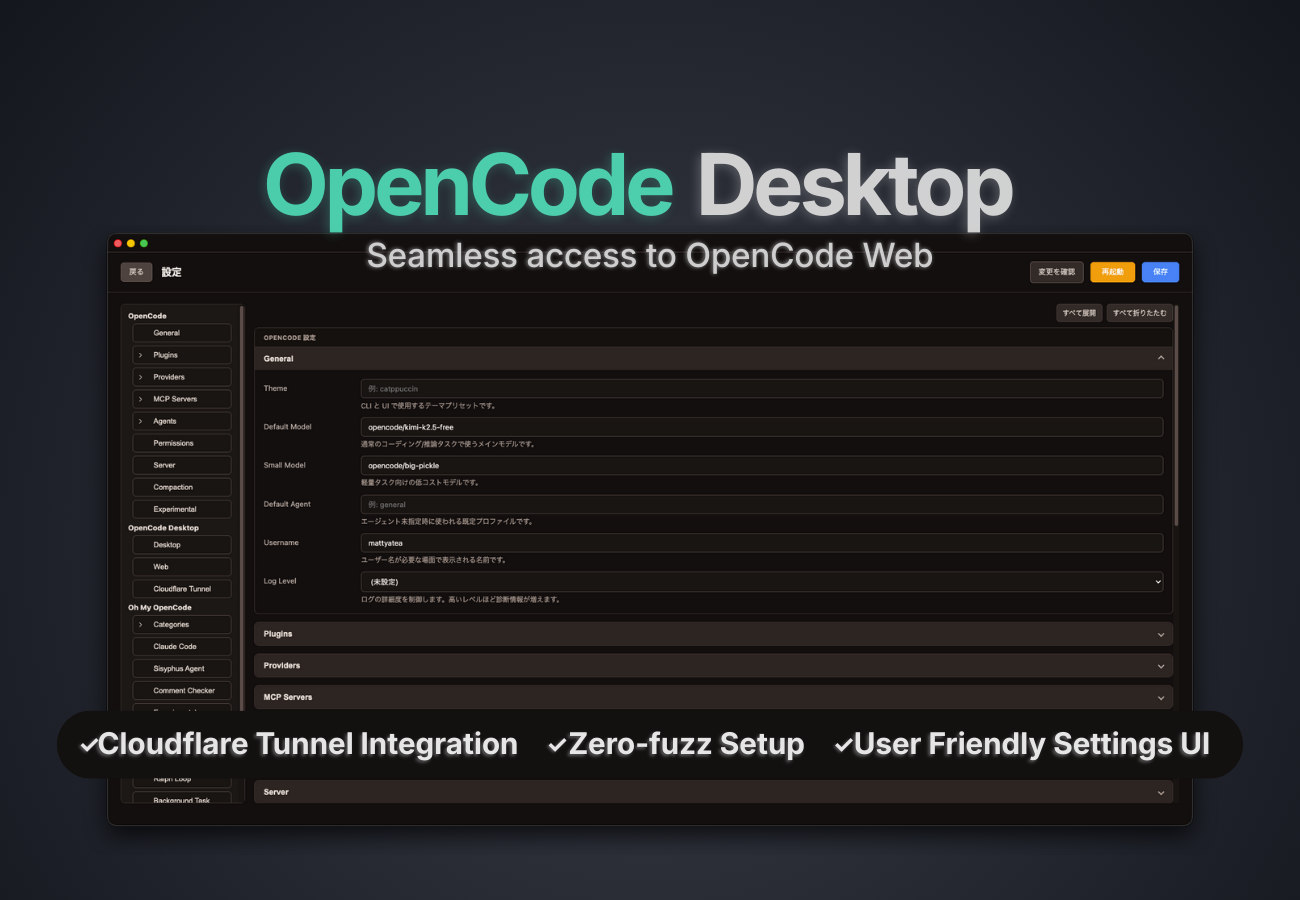Expand the Plugins section panel
The image size is (1300, 900).
[713, 634]
